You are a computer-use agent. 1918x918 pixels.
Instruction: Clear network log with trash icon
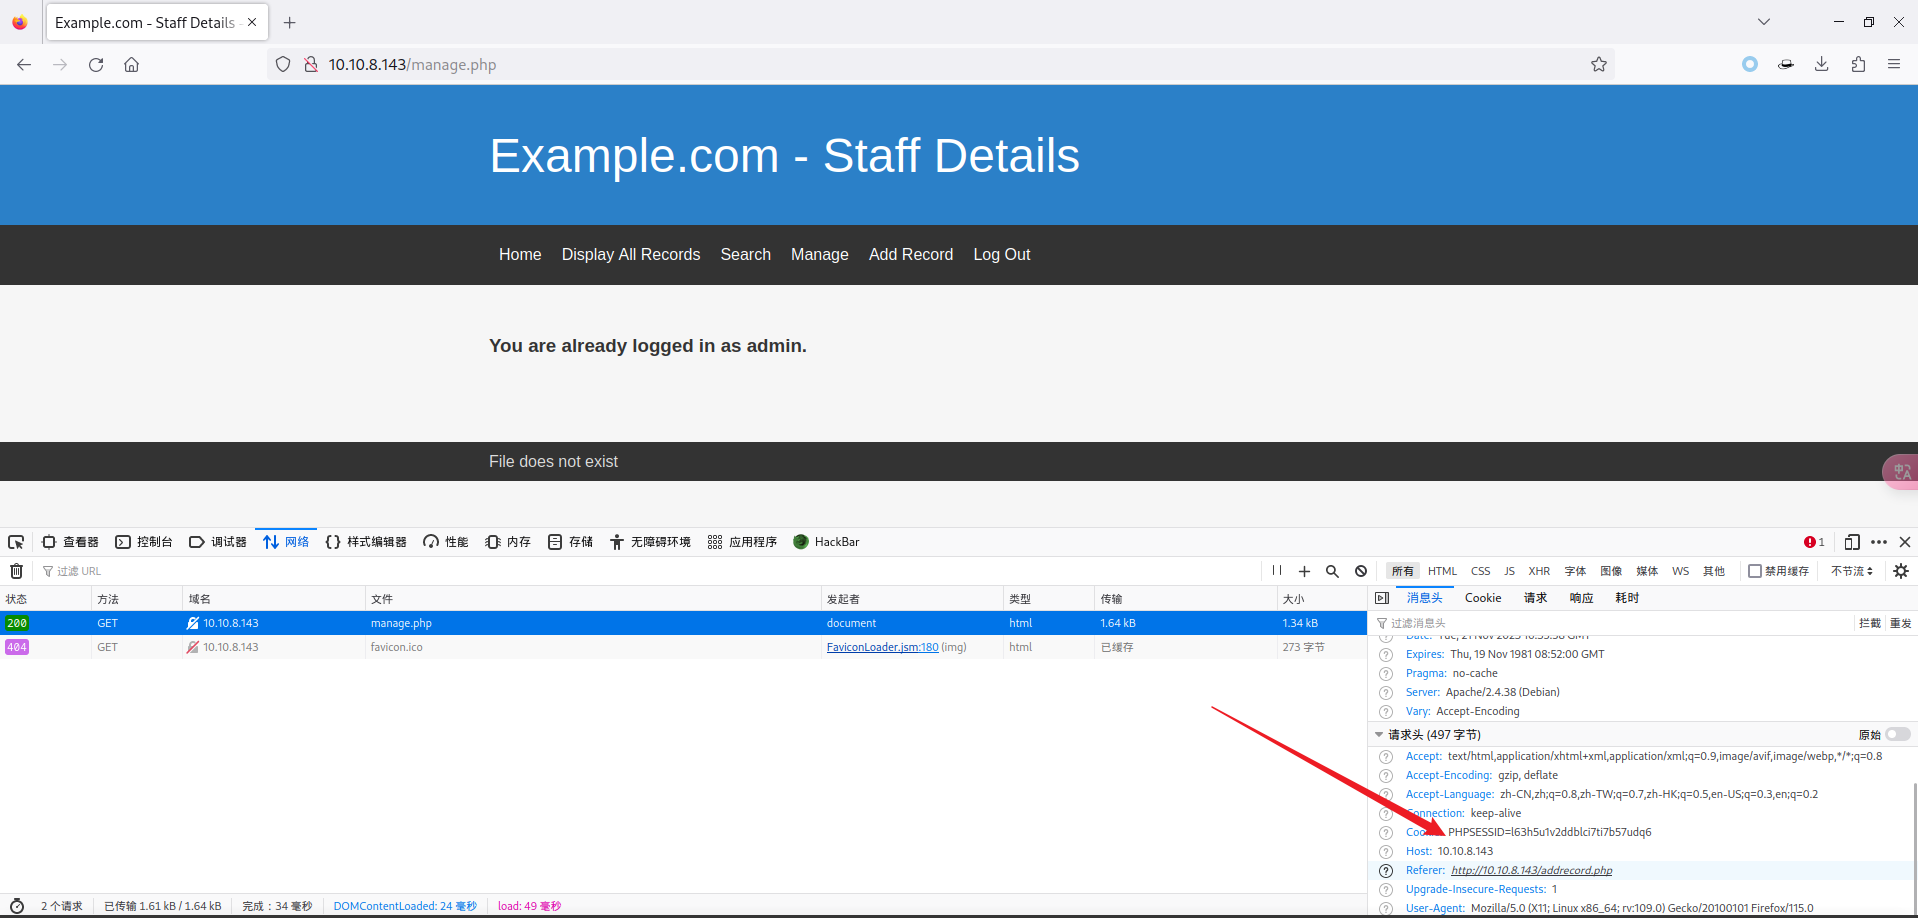pyautogui.click(x=16, y=571)
